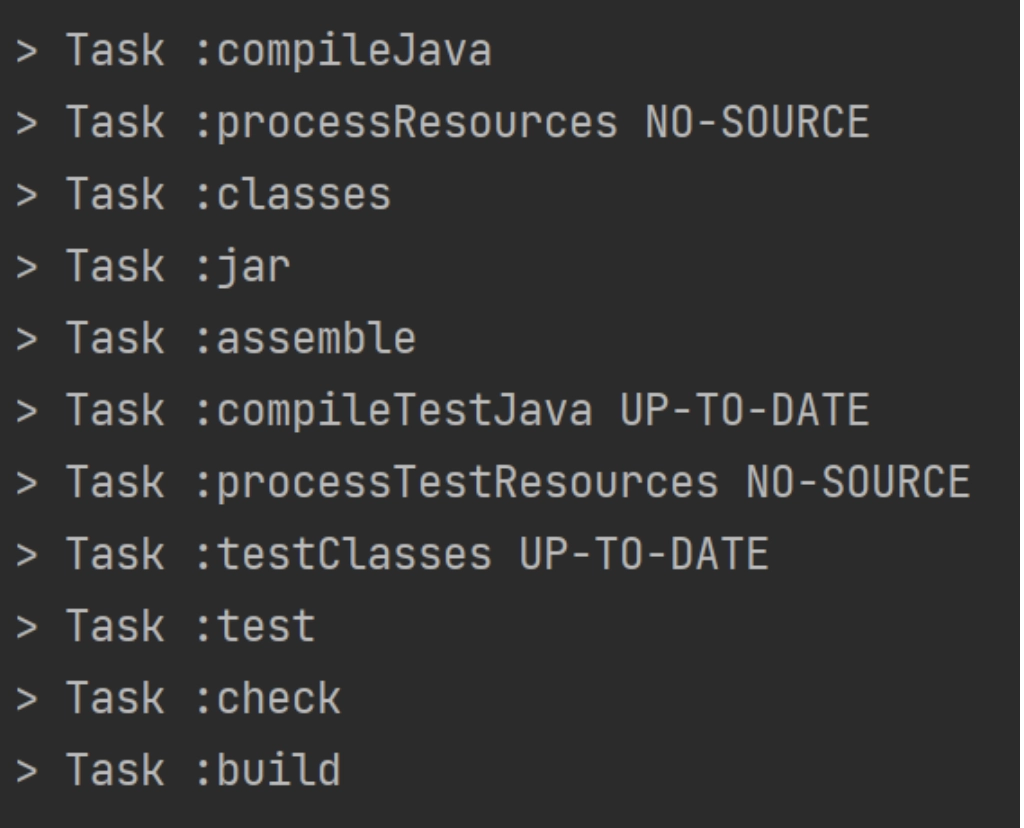Click the :check task name

[x=266, y=699]
